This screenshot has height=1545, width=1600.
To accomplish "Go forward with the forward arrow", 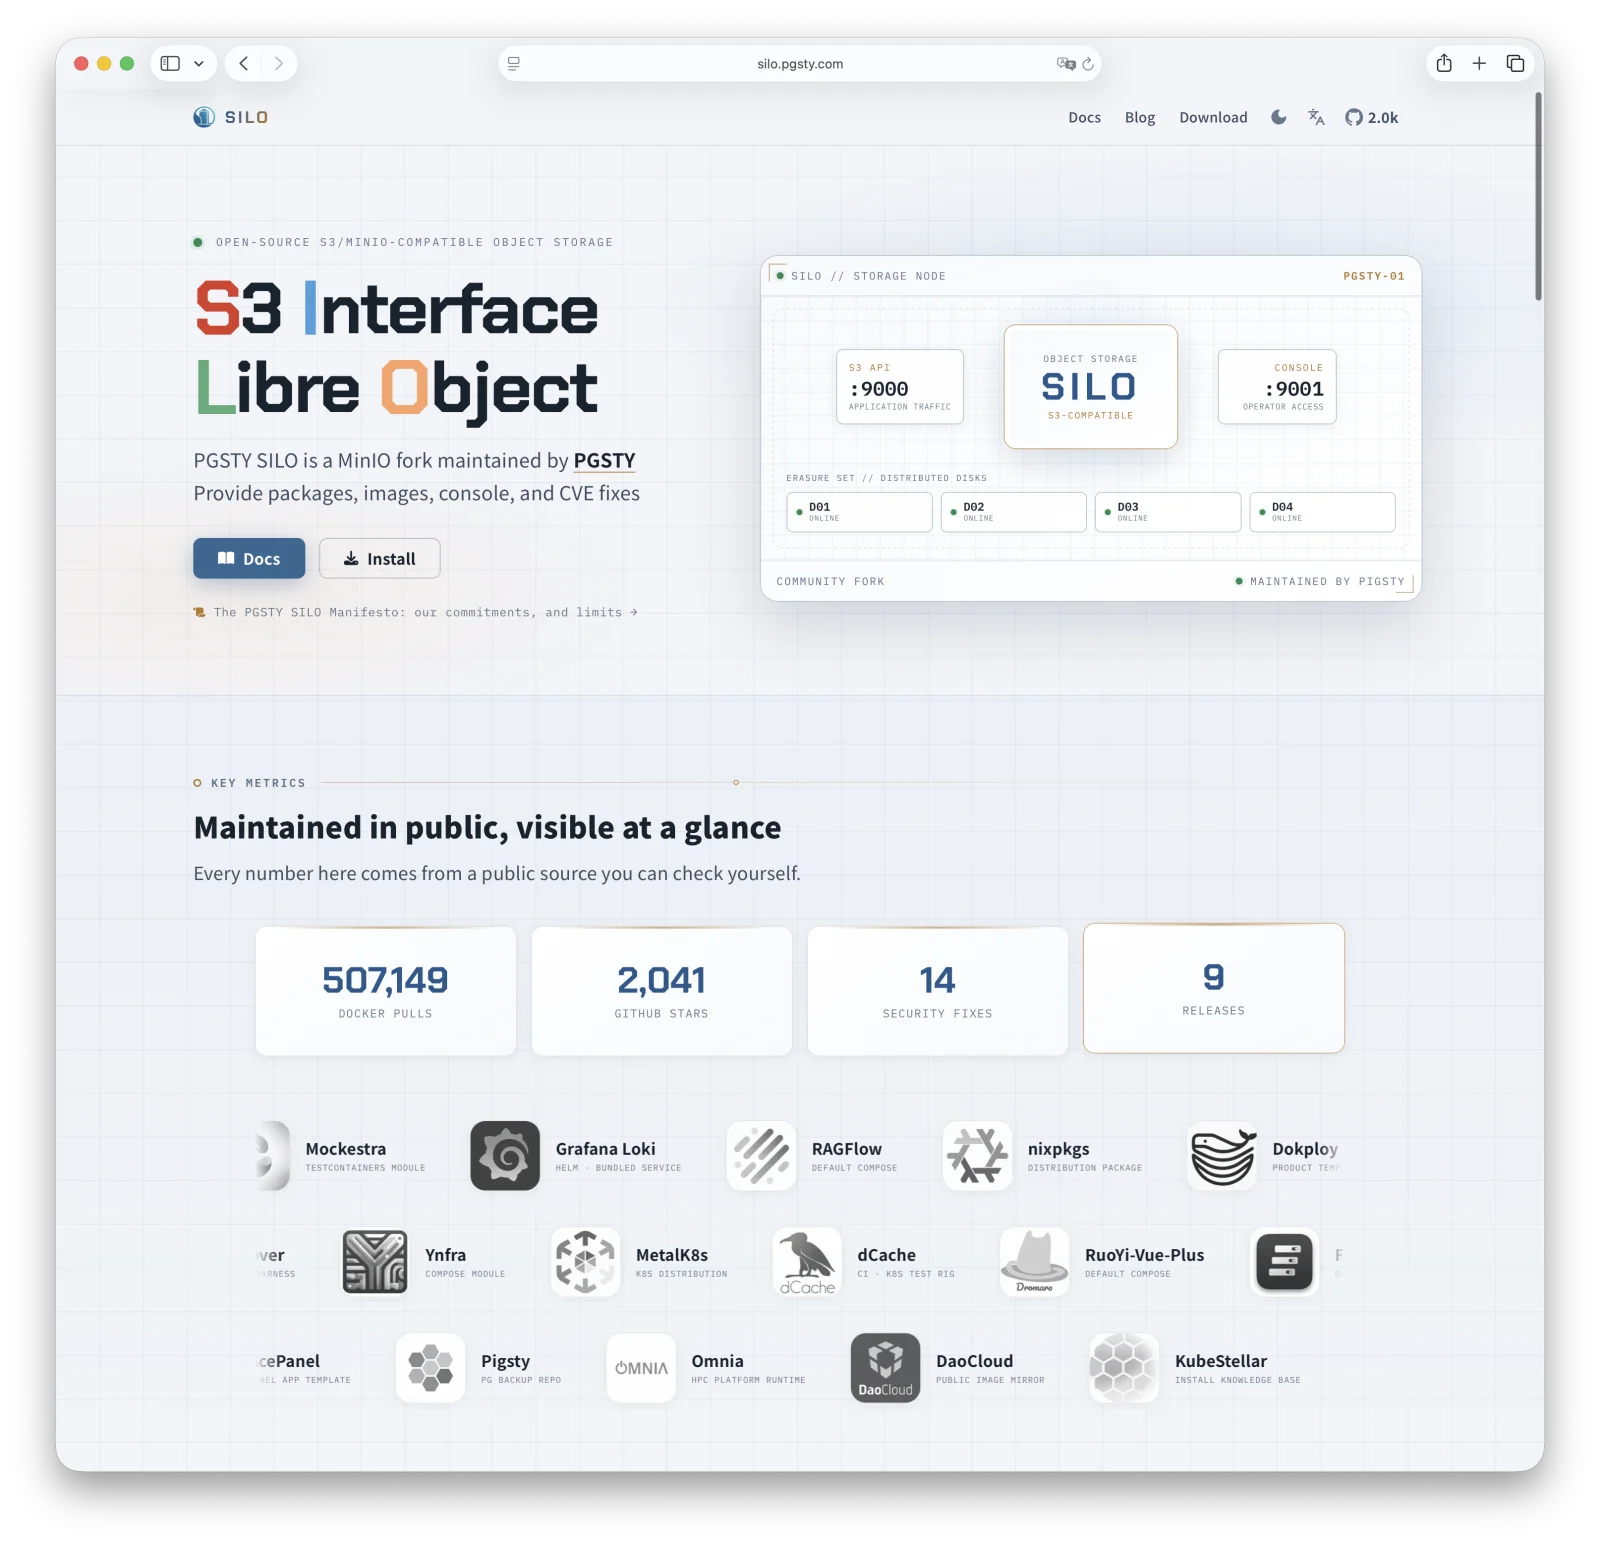I will [x=278, y=63].
